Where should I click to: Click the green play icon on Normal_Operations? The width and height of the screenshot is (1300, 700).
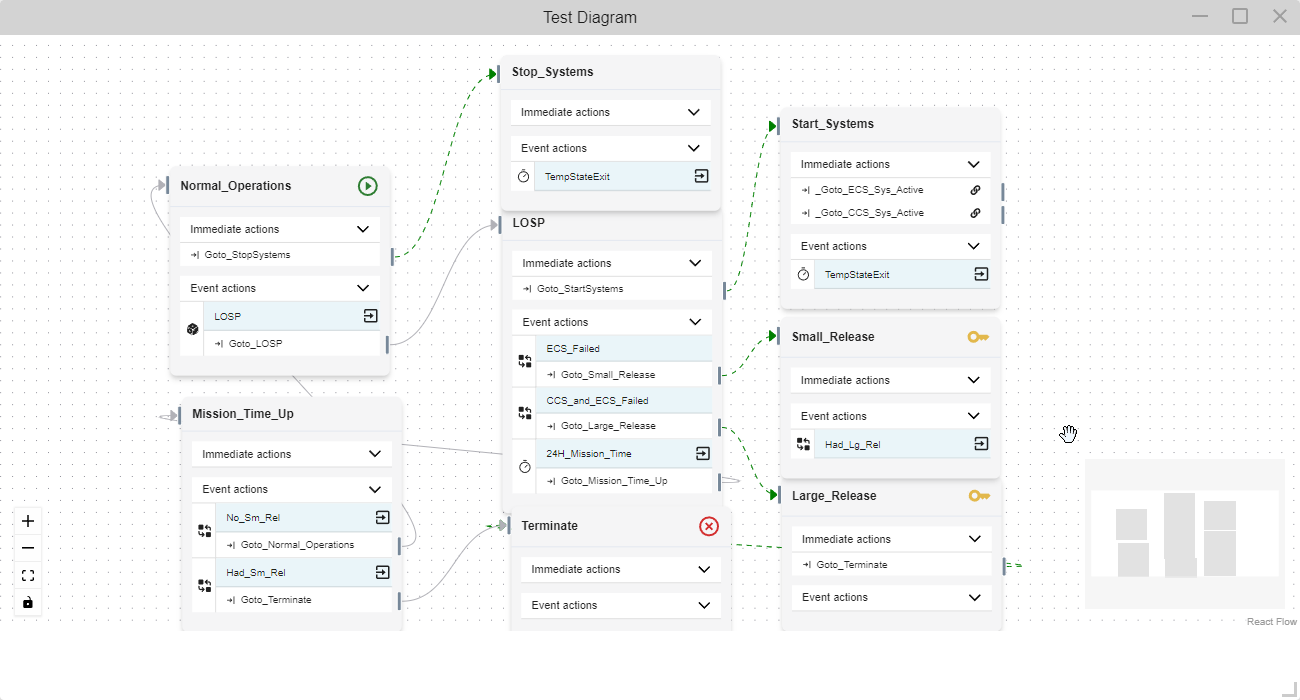368,186
